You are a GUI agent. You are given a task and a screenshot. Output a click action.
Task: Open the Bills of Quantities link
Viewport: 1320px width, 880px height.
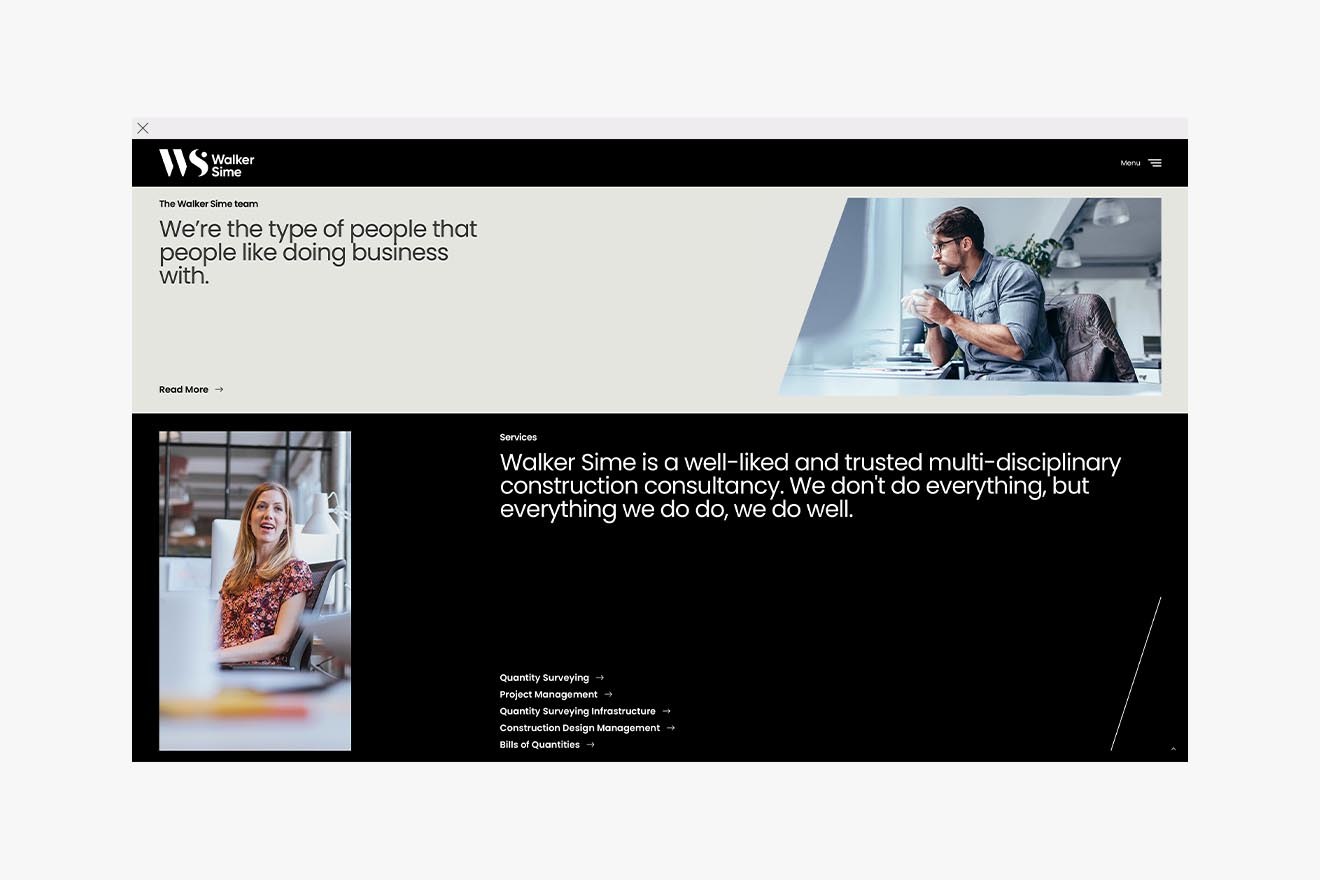[540, 745]
